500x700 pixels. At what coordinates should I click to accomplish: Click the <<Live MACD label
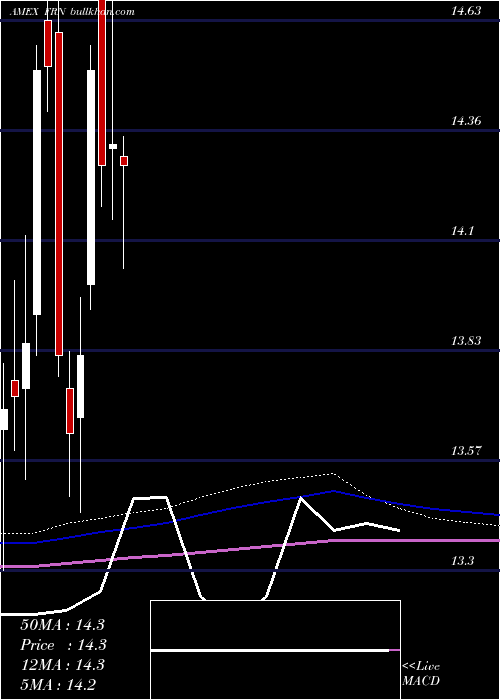click(421, 673)
